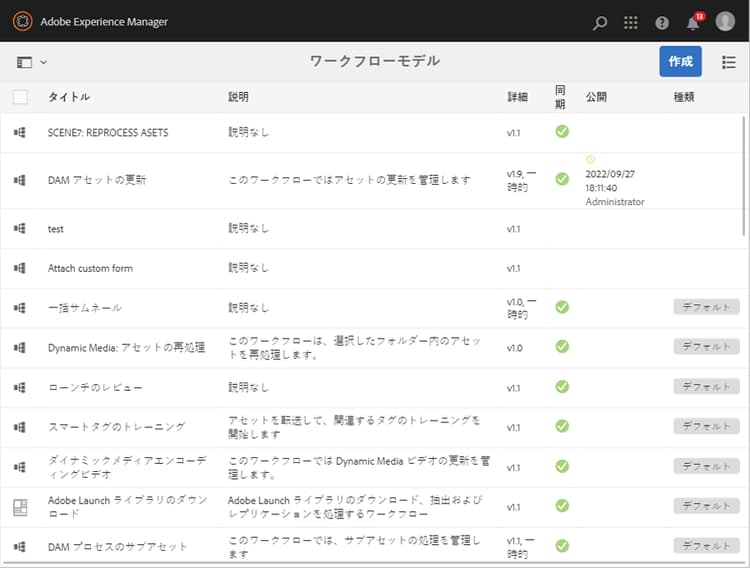Image resolution: width=750 pixels, height=568 pixels.
Task: Sort by the 同期 column header
Action: pyautogui.click(x=560, y=97)
